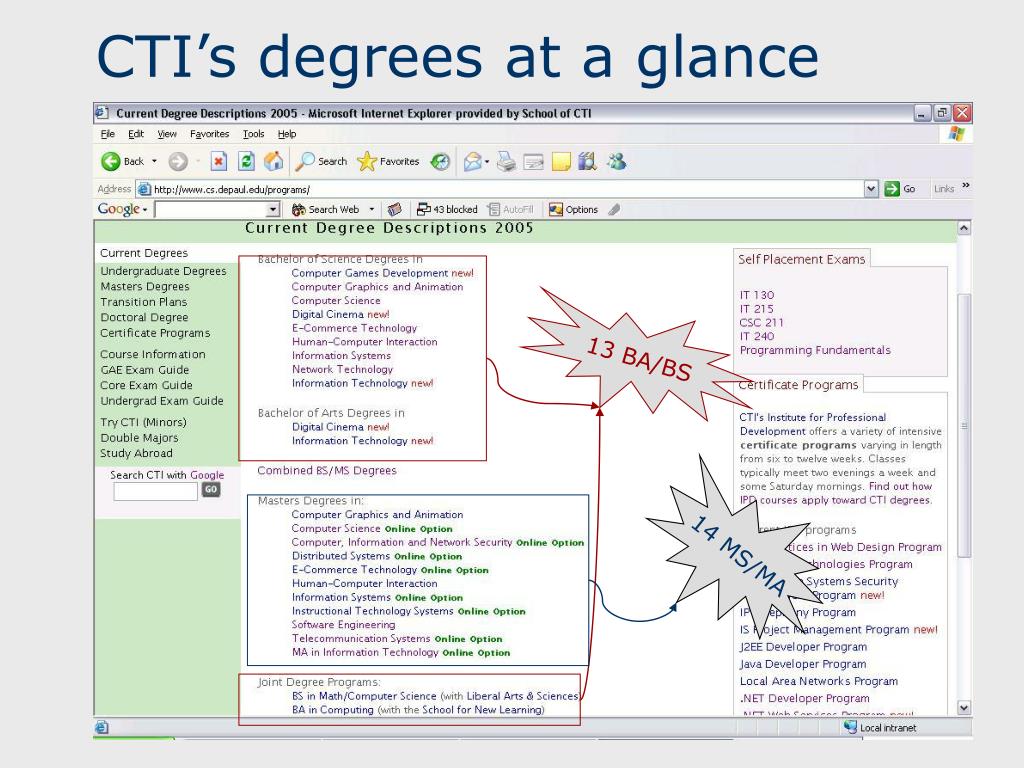Open the Tools menu
Image resolution: width=1024 pixels, height=768 pixels.
coord(253,134)
